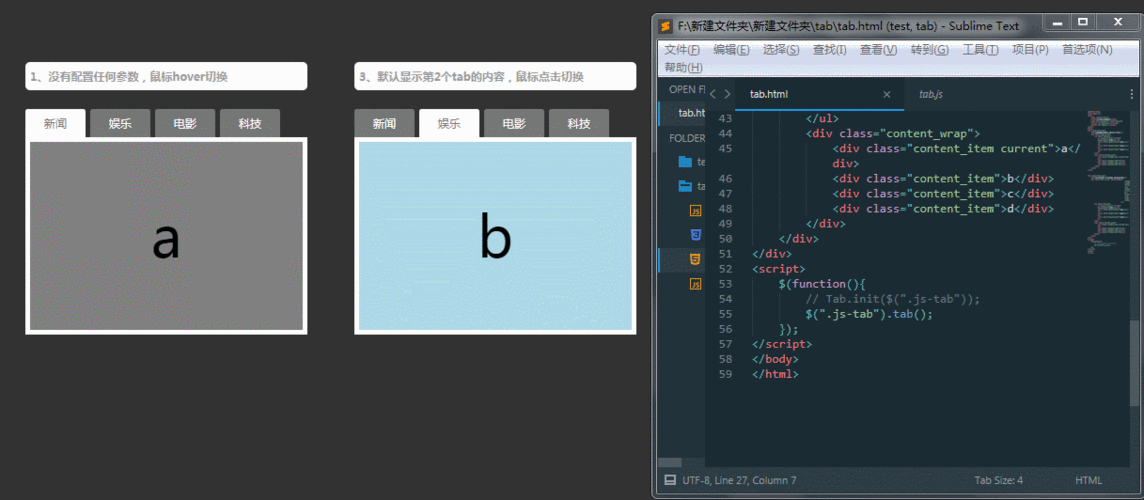1144x500 pixels.
Task: Click the gray content panel showing 'a'
Action: pyautogui.click(x=166, y=236)
